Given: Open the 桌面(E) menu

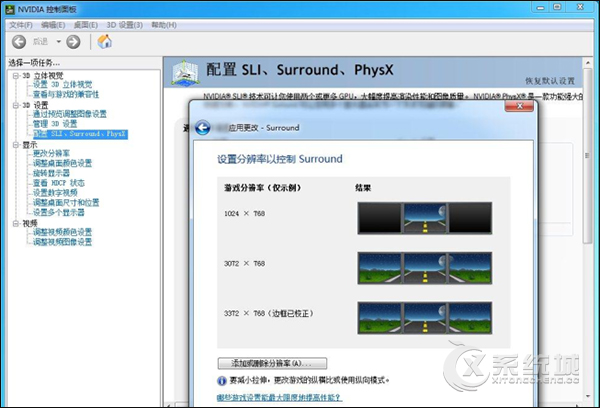Looking at the screenshot, I should (x=86, y=25).
